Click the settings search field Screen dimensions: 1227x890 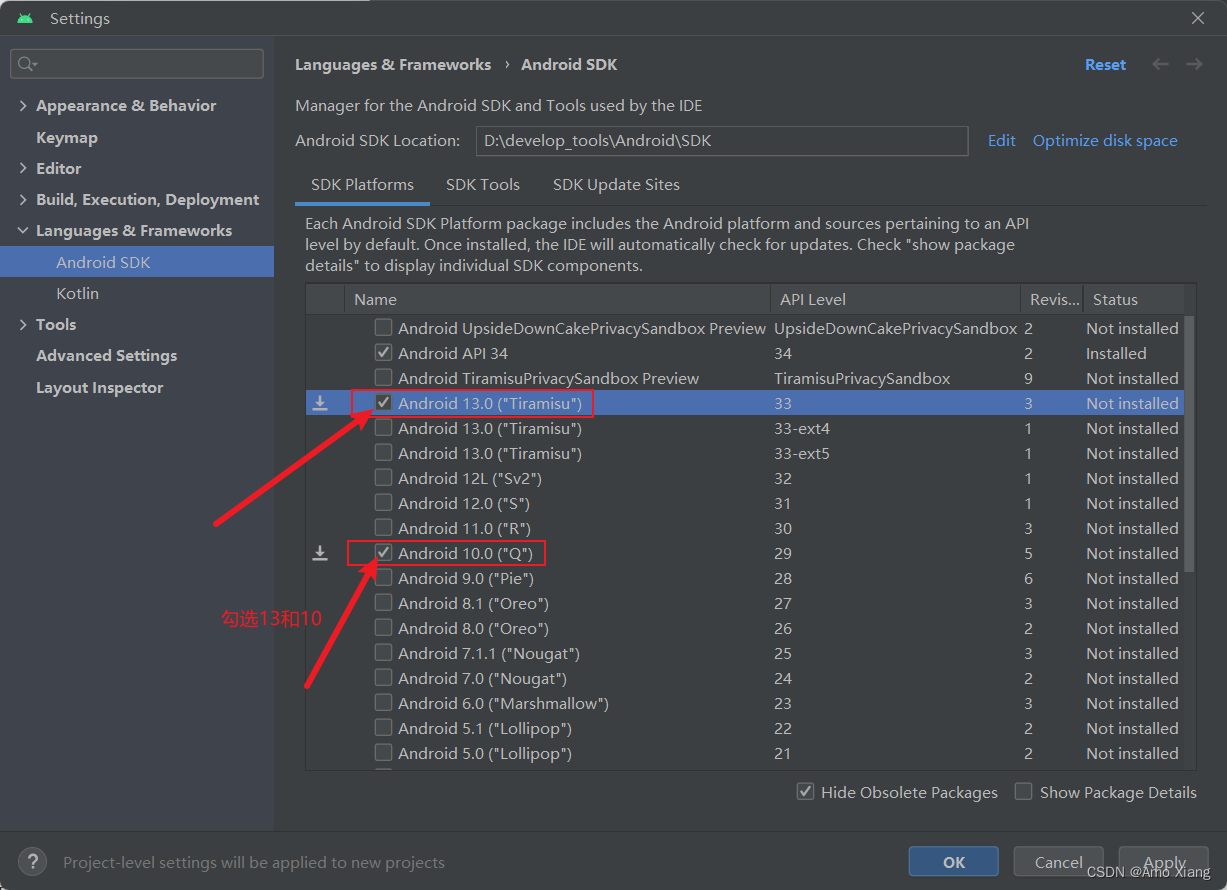point(137,64)
